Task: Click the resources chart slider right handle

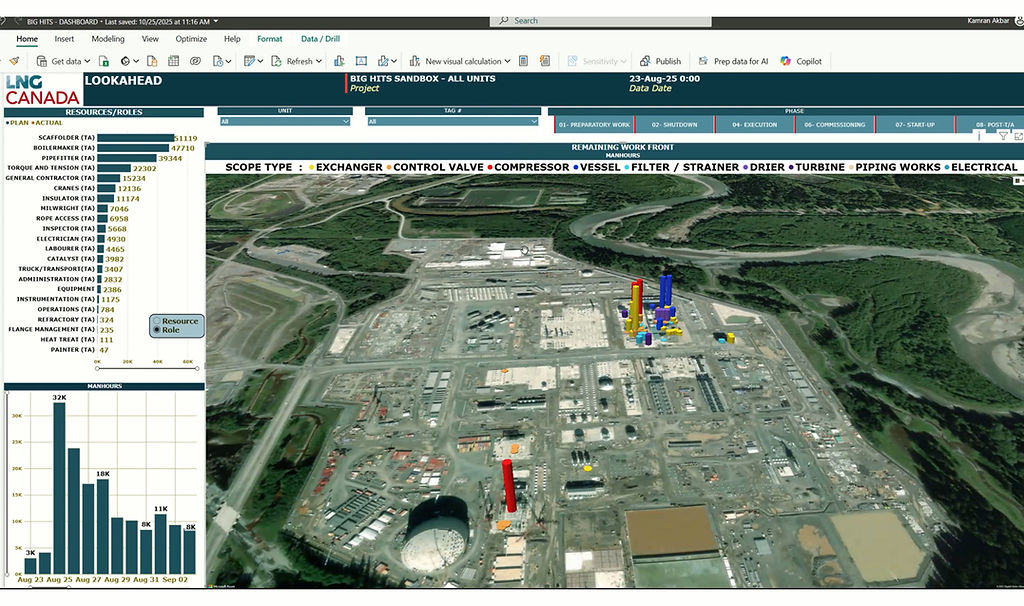Action: click(x=197, y=368)
